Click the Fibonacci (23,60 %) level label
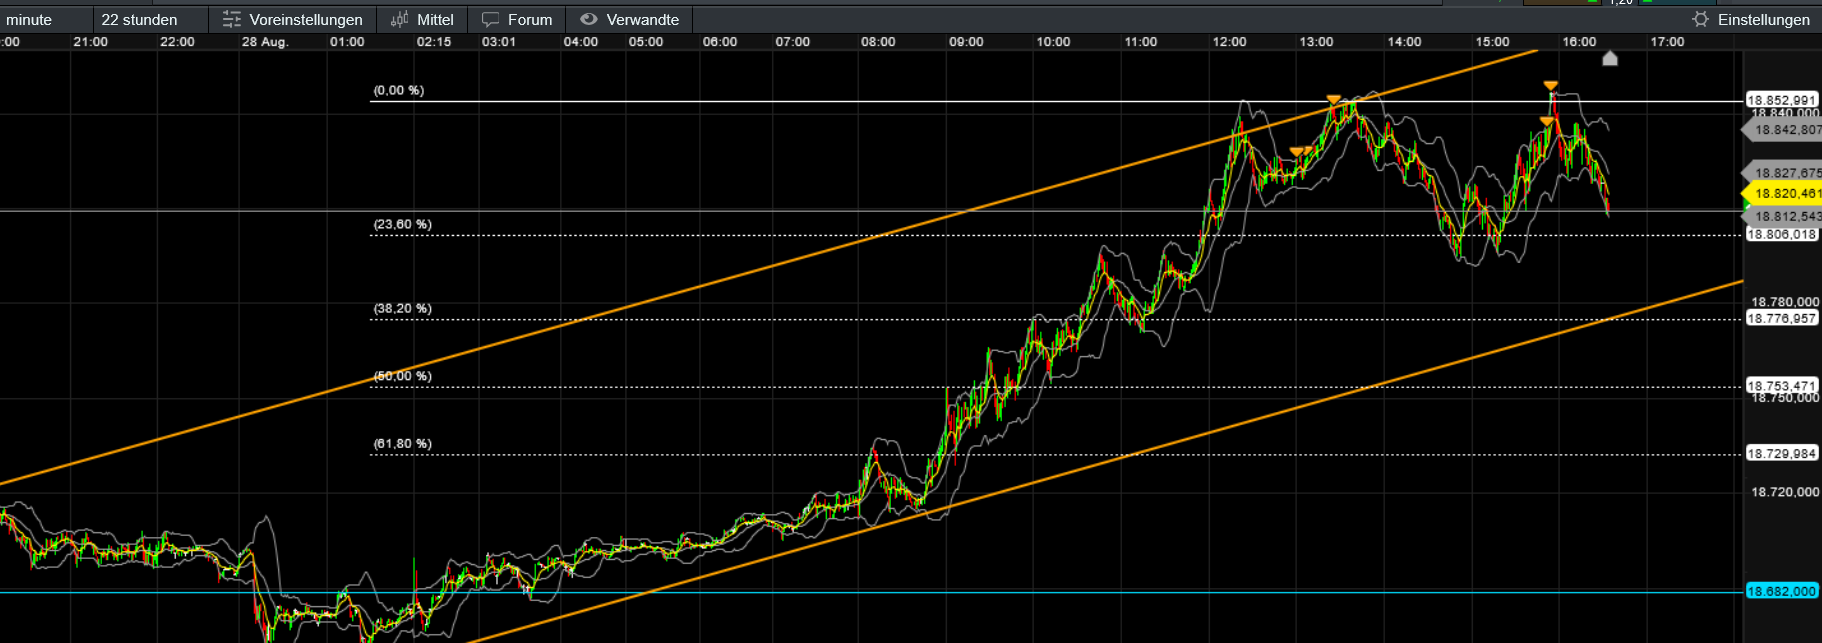Screen dimensions: 1822x643 (402, 224)
